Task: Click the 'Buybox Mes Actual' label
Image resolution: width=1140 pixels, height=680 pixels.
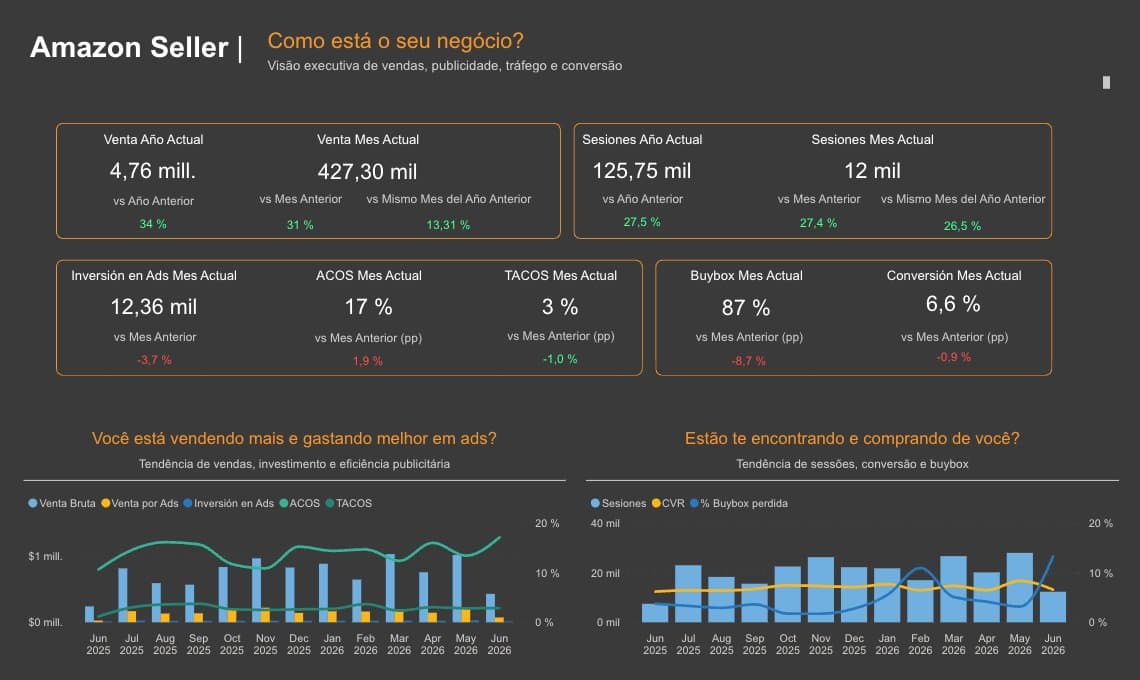Action: pyautogui.click(x=747, y=276)
